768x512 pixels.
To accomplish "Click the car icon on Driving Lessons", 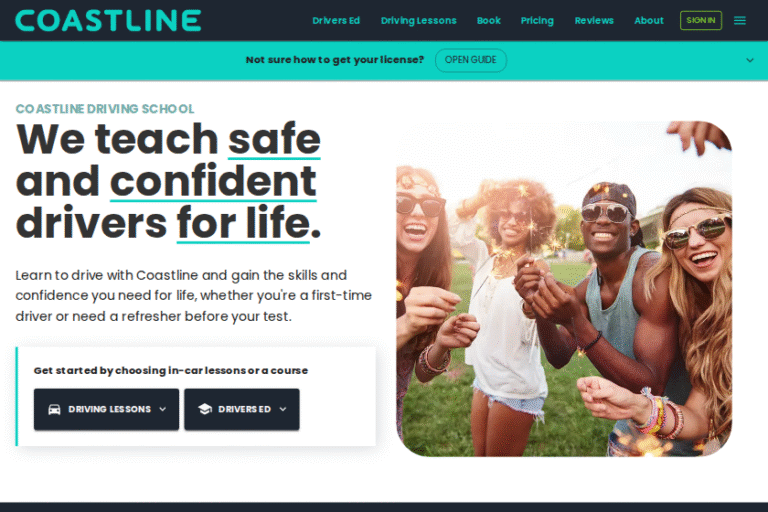I will click(x=54, y=409).
